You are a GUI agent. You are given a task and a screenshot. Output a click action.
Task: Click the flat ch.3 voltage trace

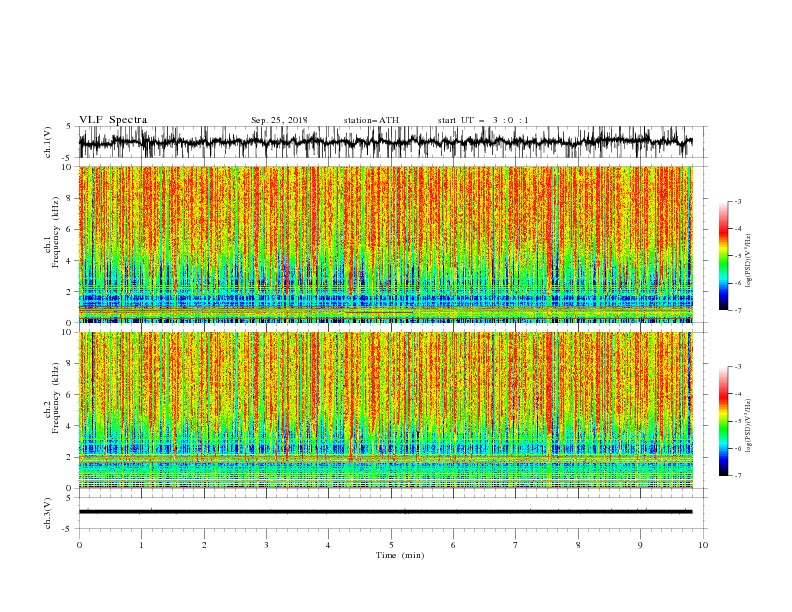[385, 512]
